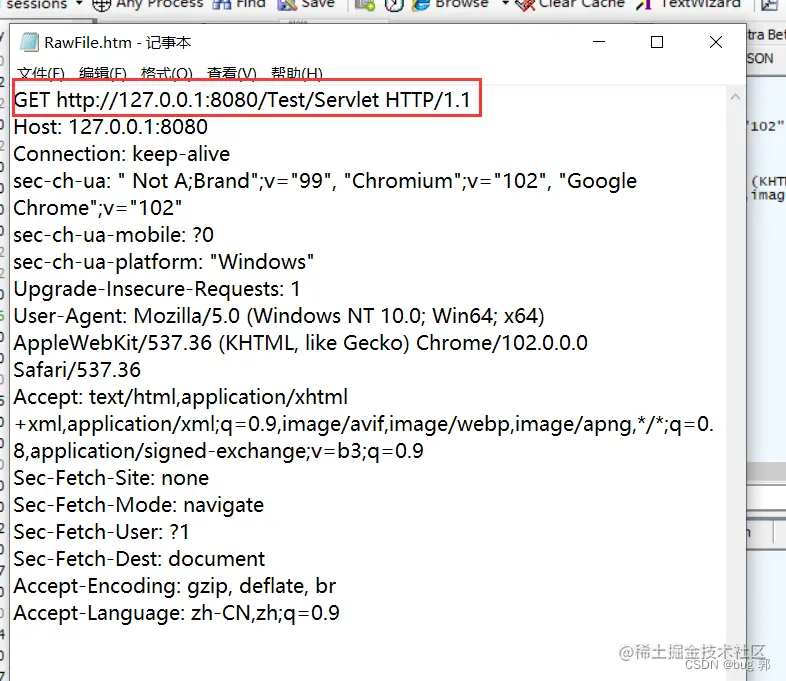
Task: Click the Any Process target icon in Fiddler
Action: pos(101,5)
